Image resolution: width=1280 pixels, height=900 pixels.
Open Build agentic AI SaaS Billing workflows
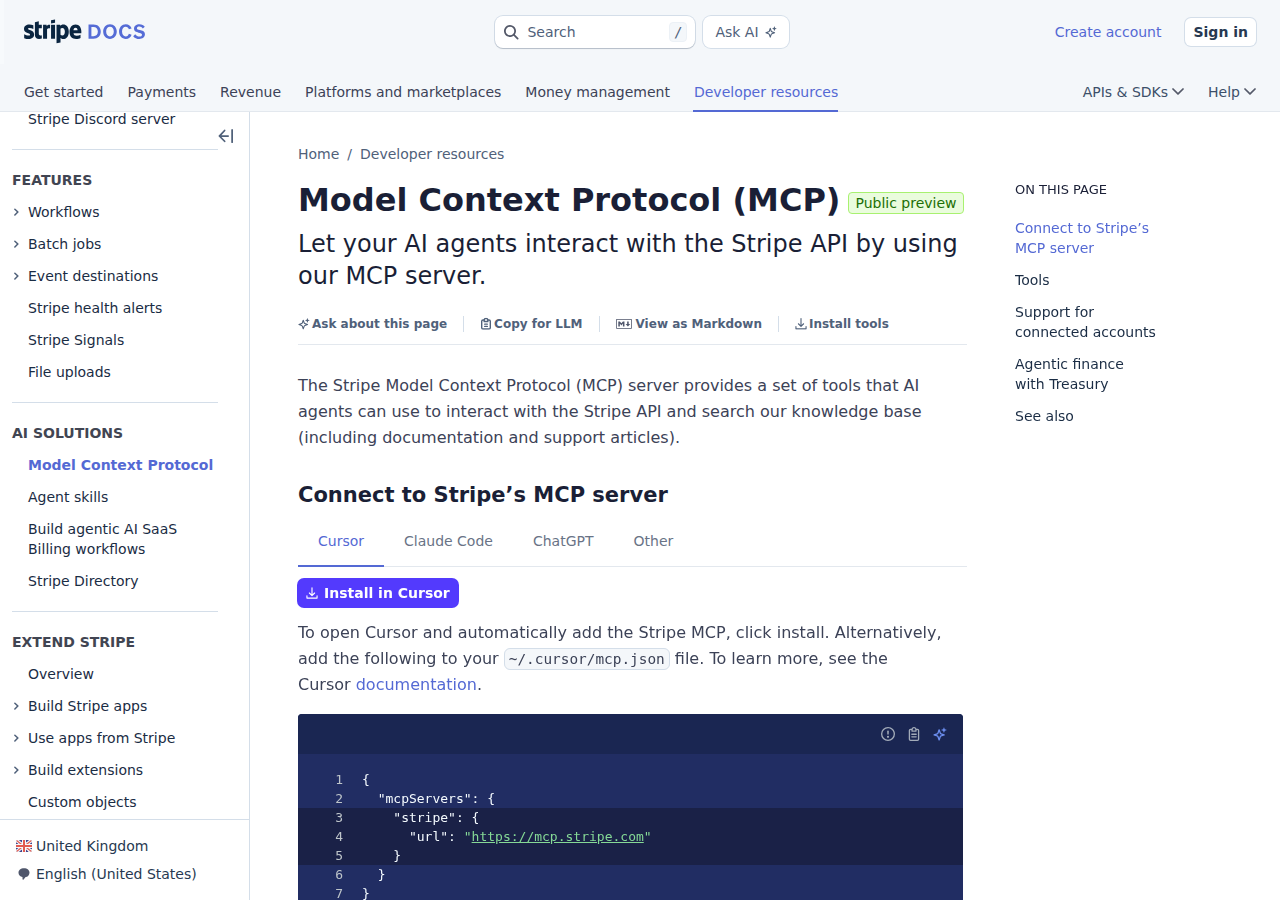102,539
